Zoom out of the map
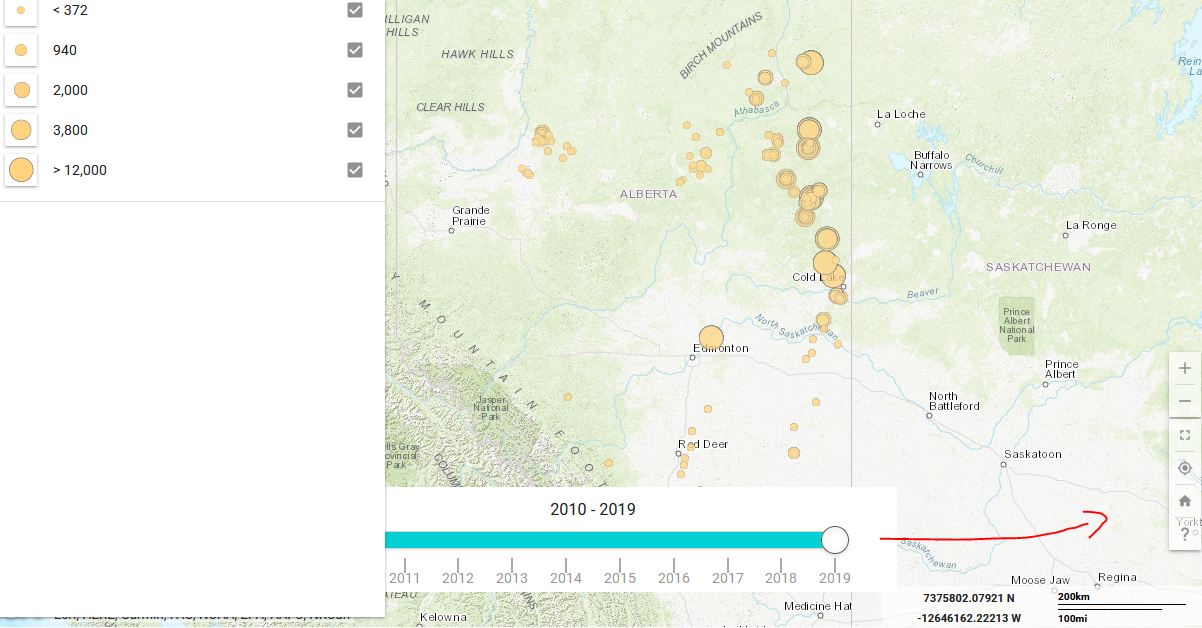Viewport: 1202px width, 628px height. 1185,401
